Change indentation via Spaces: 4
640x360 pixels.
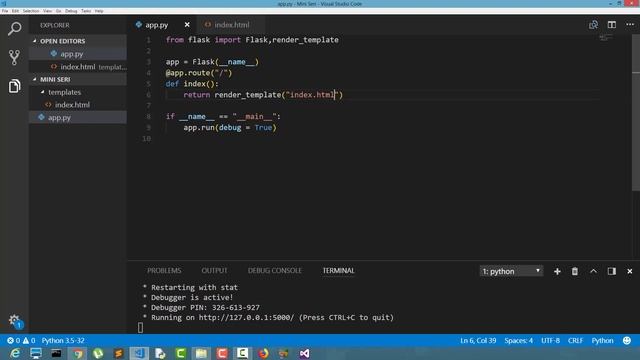pyautogui.click(x=518, y=340)
